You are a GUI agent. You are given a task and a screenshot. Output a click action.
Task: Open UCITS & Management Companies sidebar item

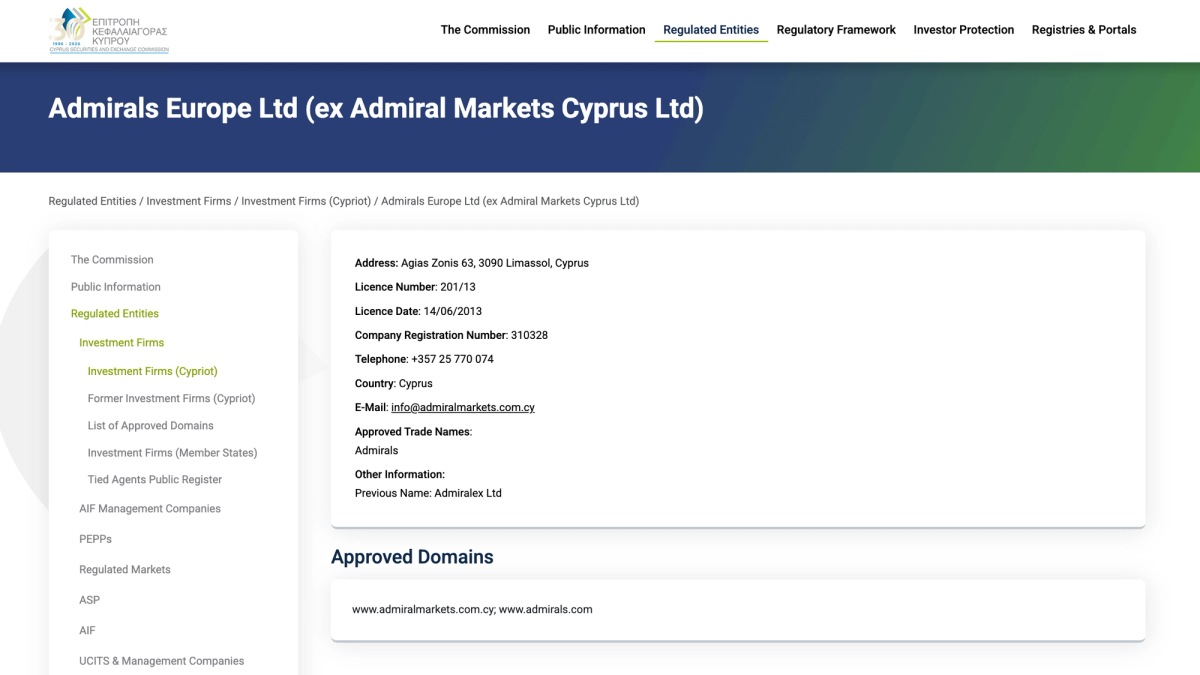point(162,661)
